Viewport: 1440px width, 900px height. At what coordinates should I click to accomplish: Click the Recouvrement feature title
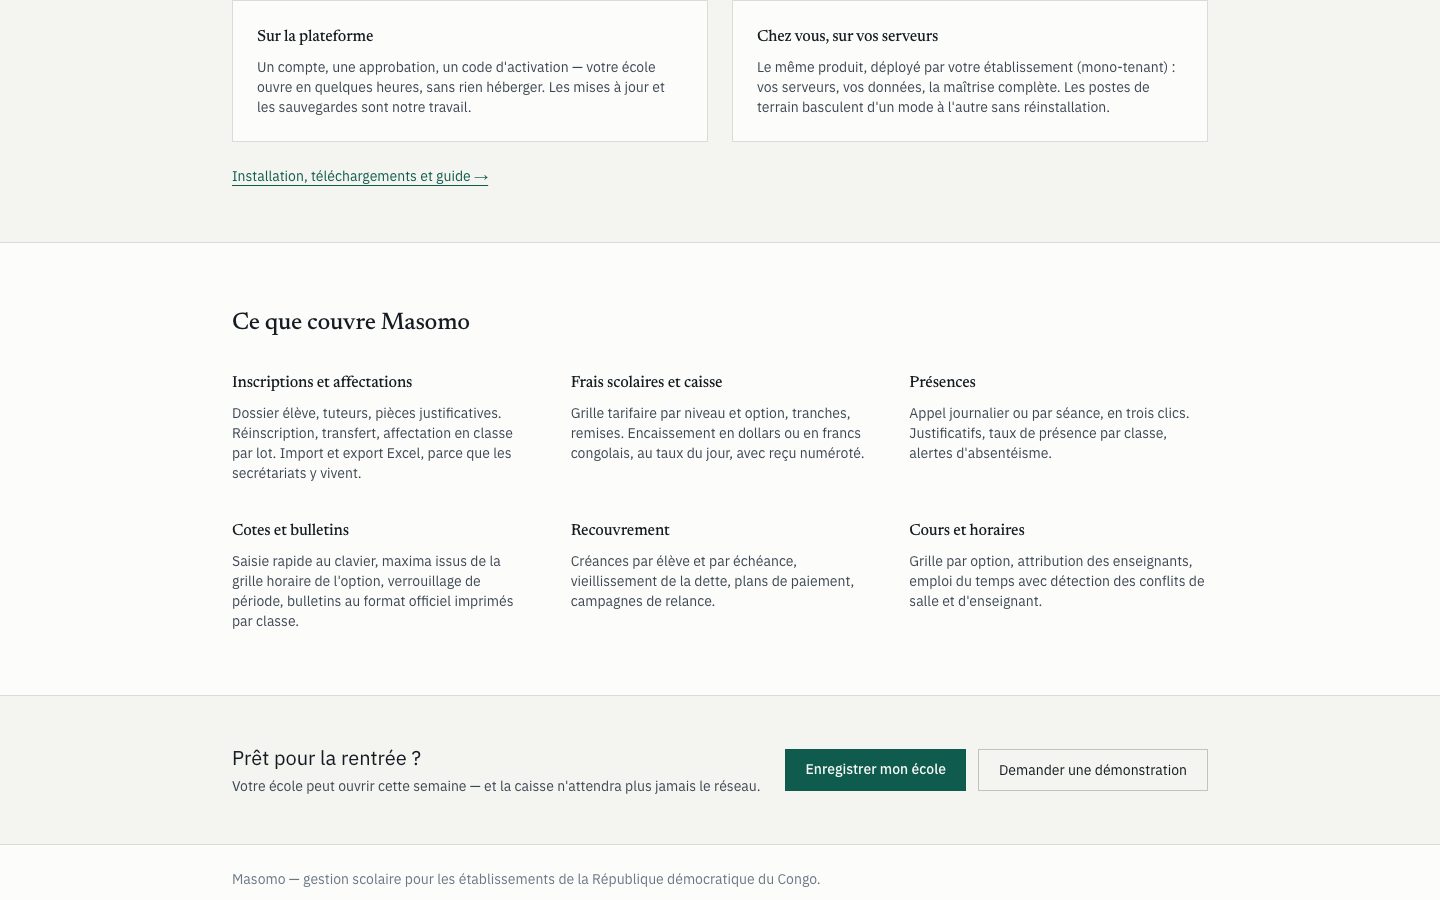620,530
